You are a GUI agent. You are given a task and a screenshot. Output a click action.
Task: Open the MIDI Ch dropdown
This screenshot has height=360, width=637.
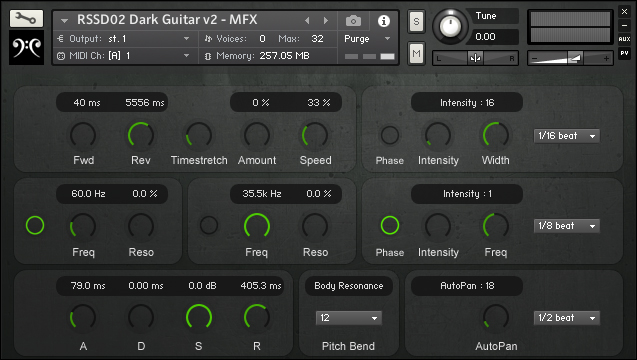pos(126,56)
